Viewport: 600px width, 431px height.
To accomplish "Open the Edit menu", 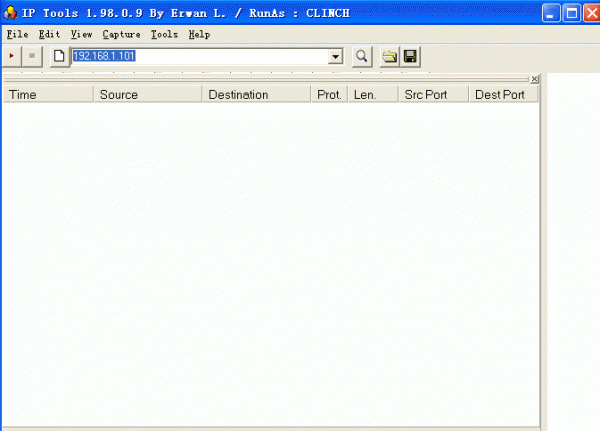I will 49,34.
